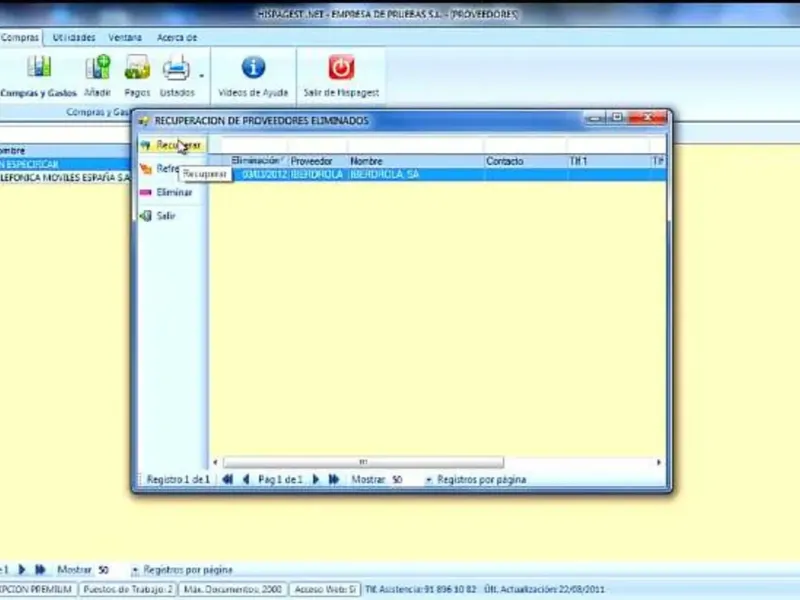
Task: Open Compras y Gastos ribbon icon
Action: [x=38, y=67]
